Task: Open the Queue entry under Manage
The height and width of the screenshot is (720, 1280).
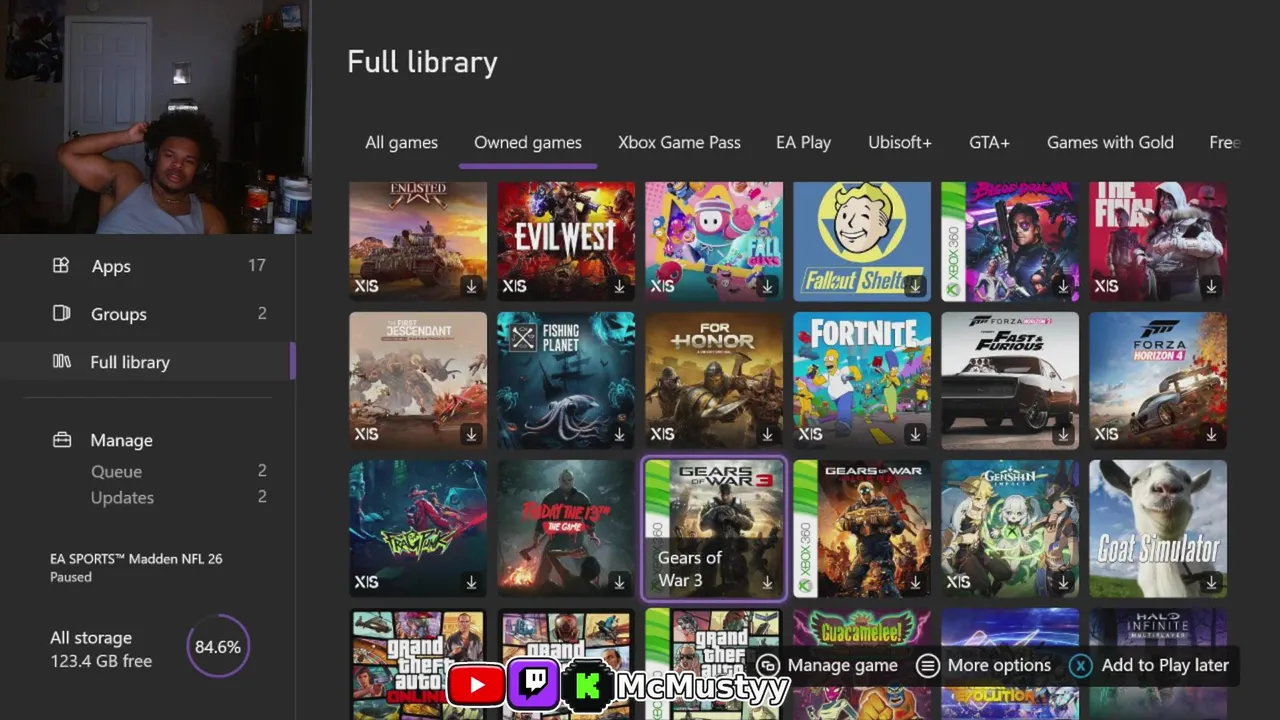Action: (x=148, y=471)
